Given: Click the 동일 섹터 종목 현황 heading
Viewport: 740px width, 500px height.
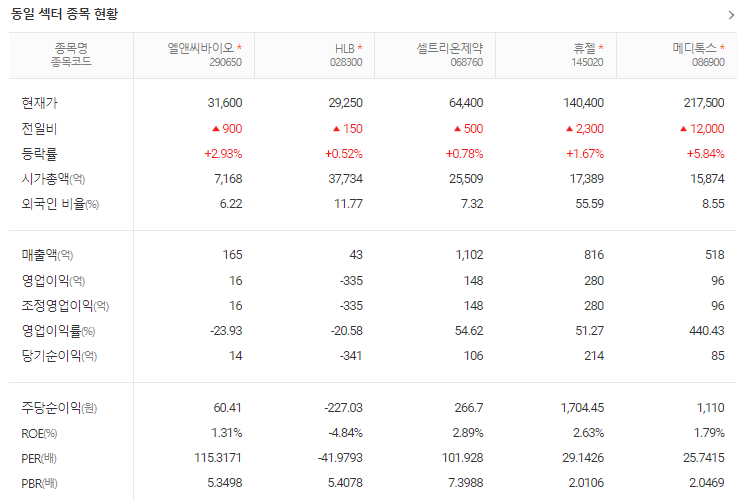Looking at the screenshot, I should click(x=64, y=14).
